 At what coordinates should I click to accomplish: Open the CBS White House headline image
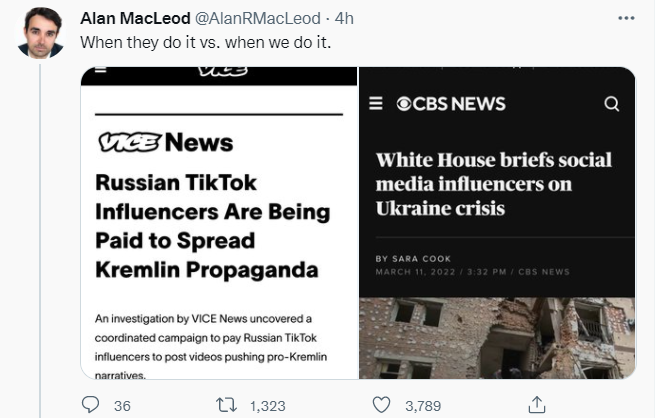(494, 185)
